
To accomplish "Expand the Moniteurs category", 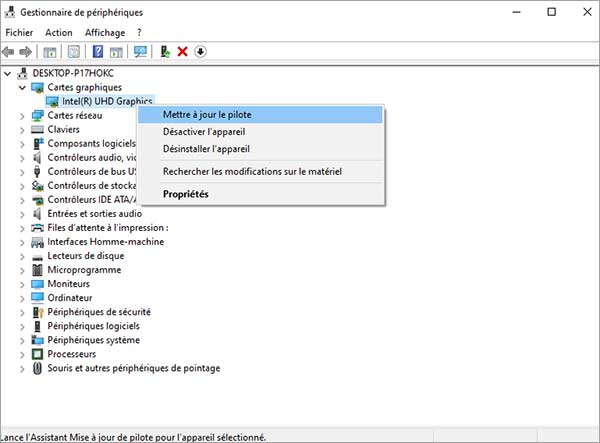I will point(22,284).
